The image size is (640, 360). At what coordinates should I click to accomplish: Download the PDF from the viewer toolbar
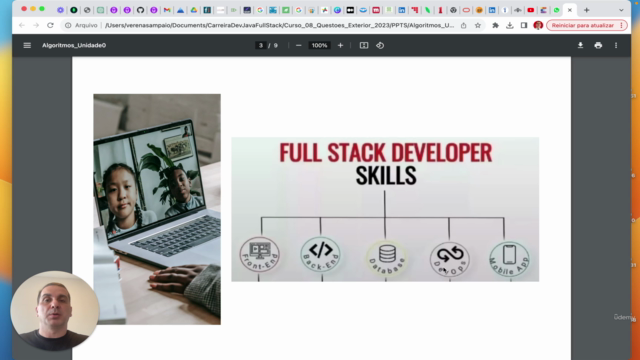[580, 45]
